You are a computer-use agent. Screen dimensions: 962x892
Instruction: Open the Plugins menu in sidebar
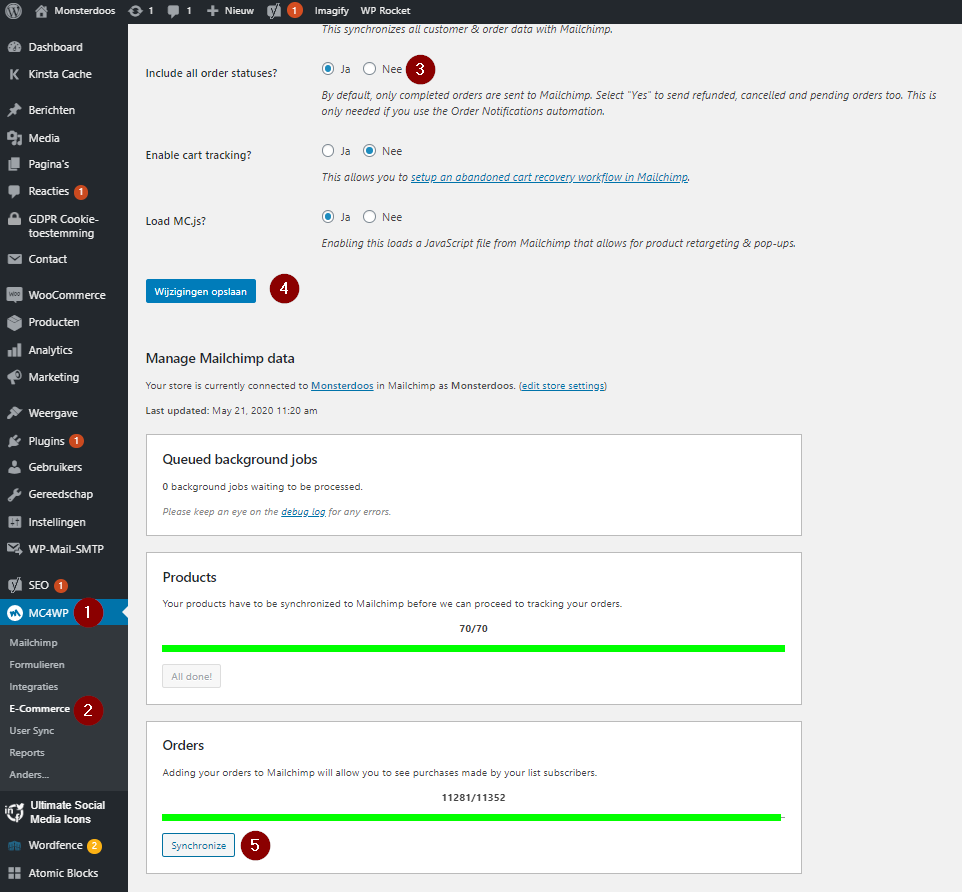pos(46,441)
